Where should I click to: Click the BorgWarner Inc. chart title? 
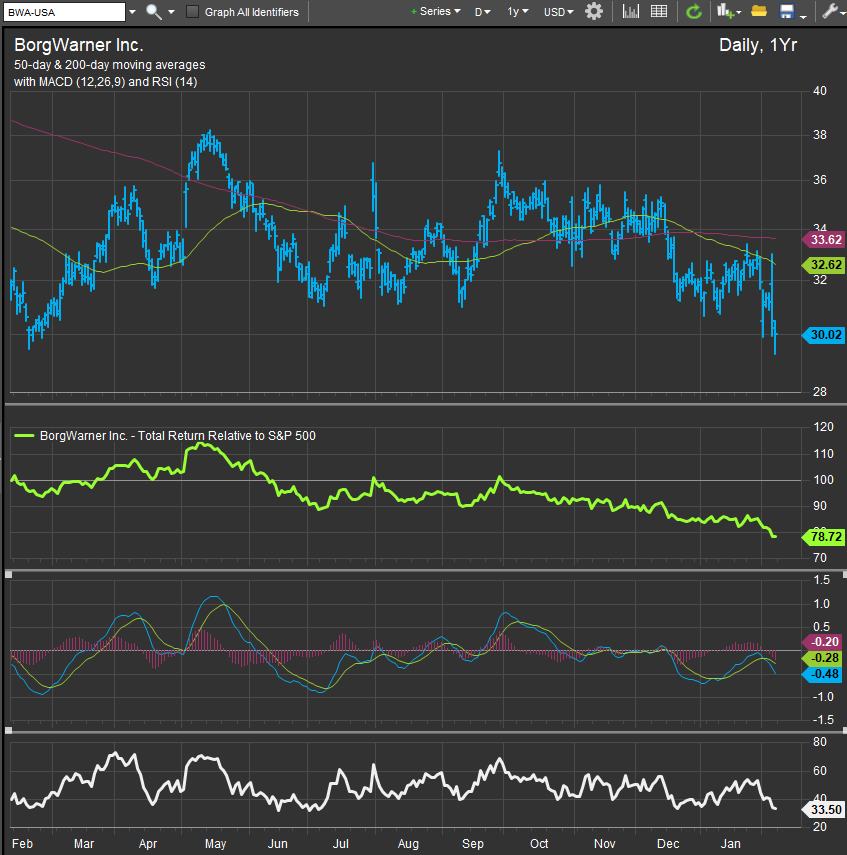pyautogui.click(x=79, y=45)
